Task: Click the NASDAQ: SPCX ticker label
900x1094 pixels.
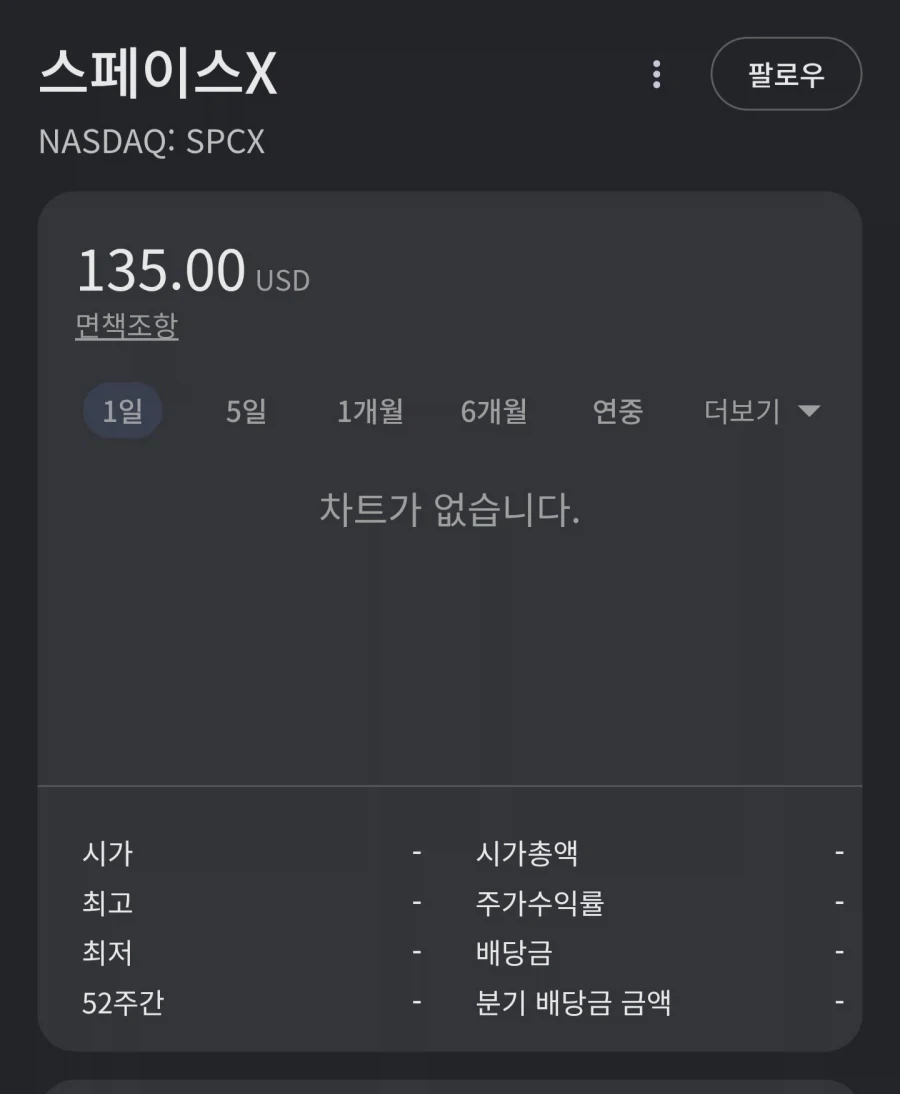Action: [152, 142]
